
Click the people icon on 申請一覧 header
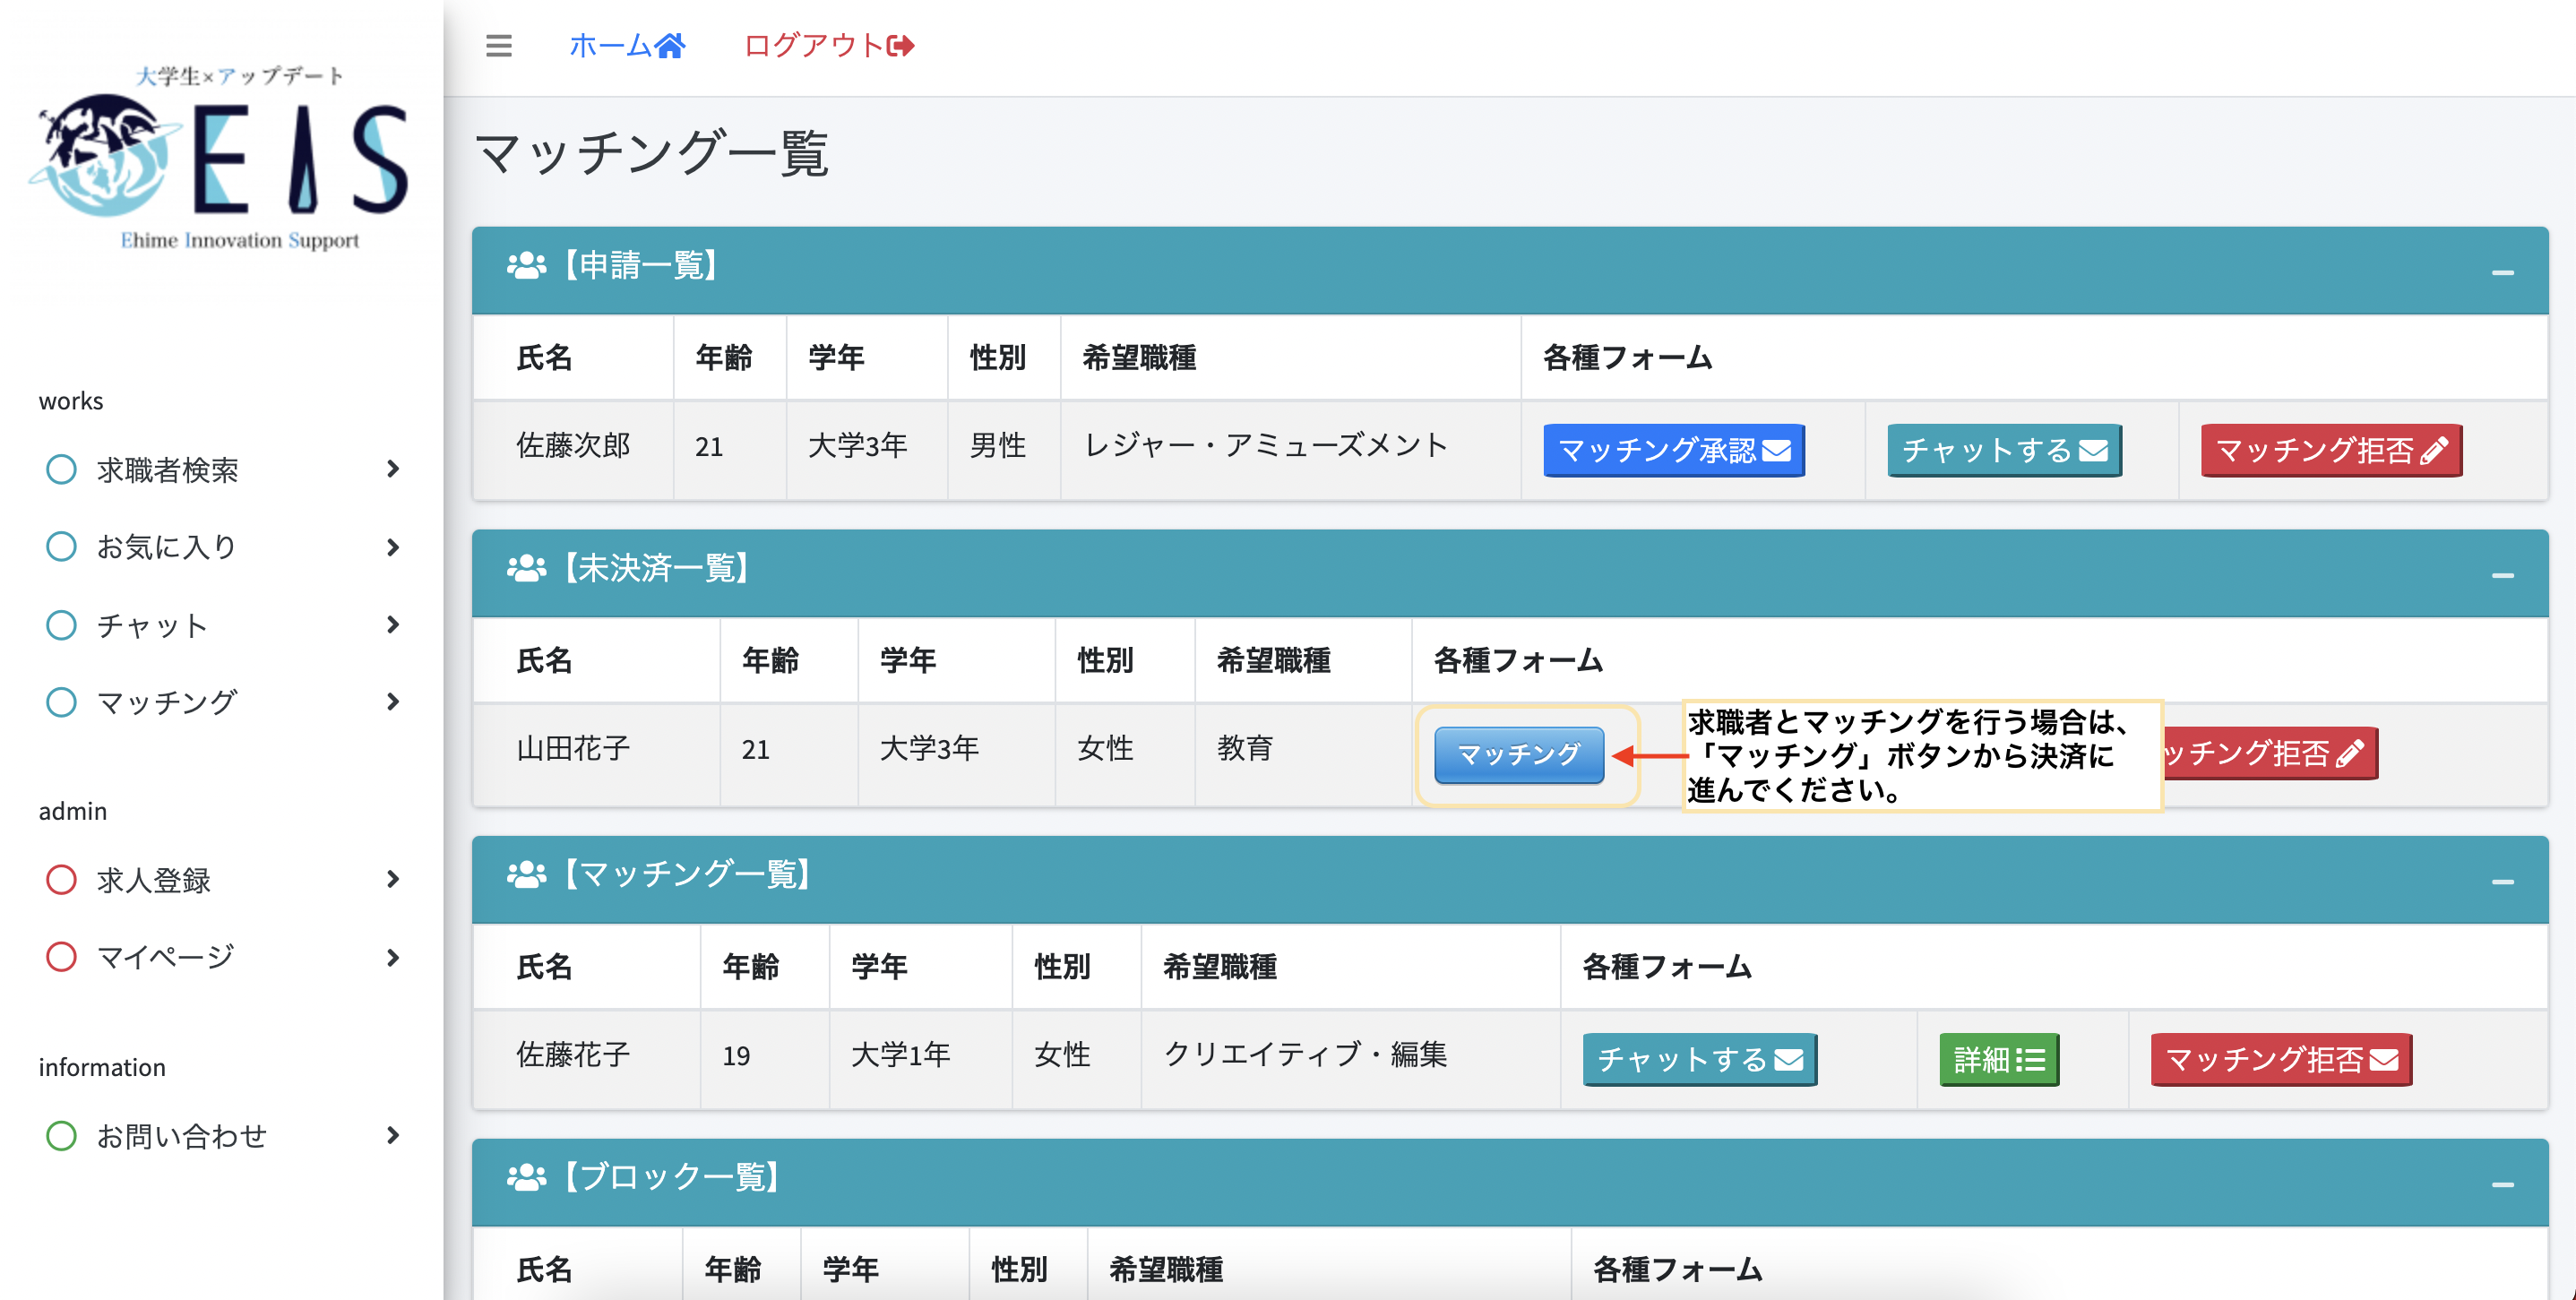tap(527, 266)
